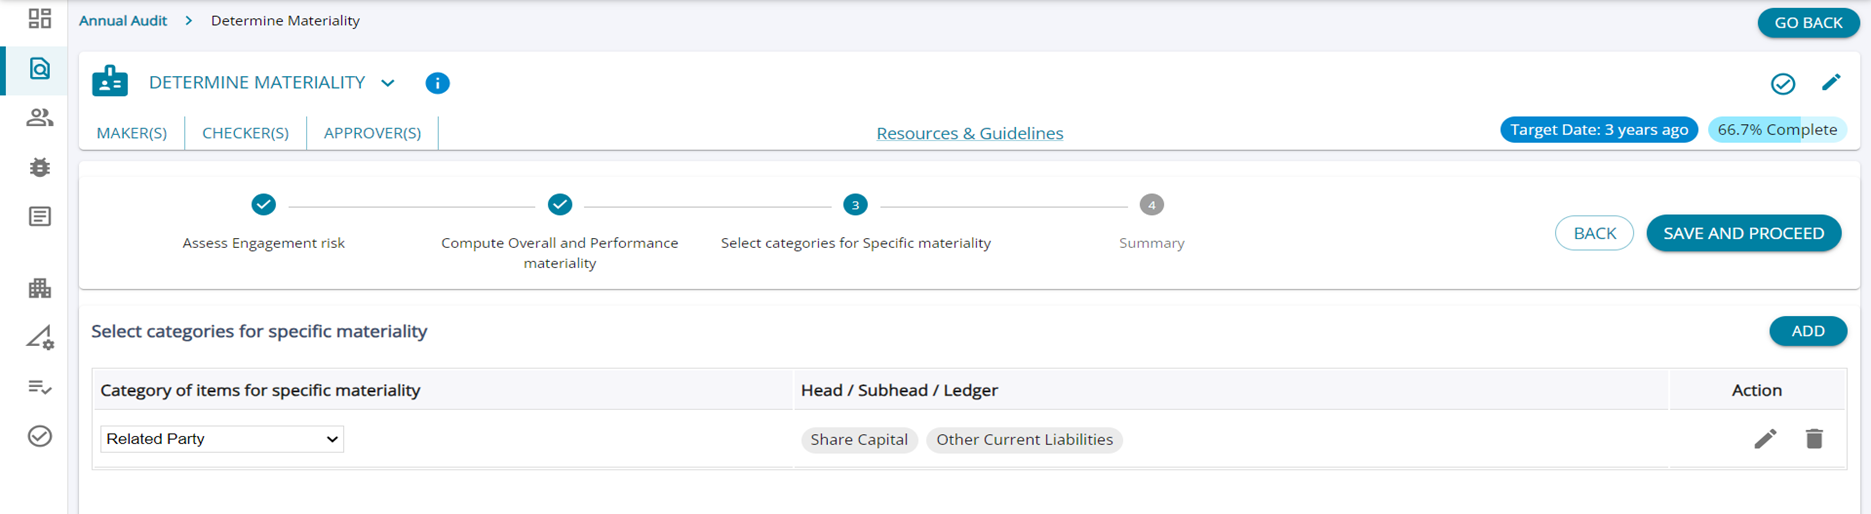Open the Resources & Guidelines link
The image size is (1871, 514).
pyautogui.click(x=969, y=133)
